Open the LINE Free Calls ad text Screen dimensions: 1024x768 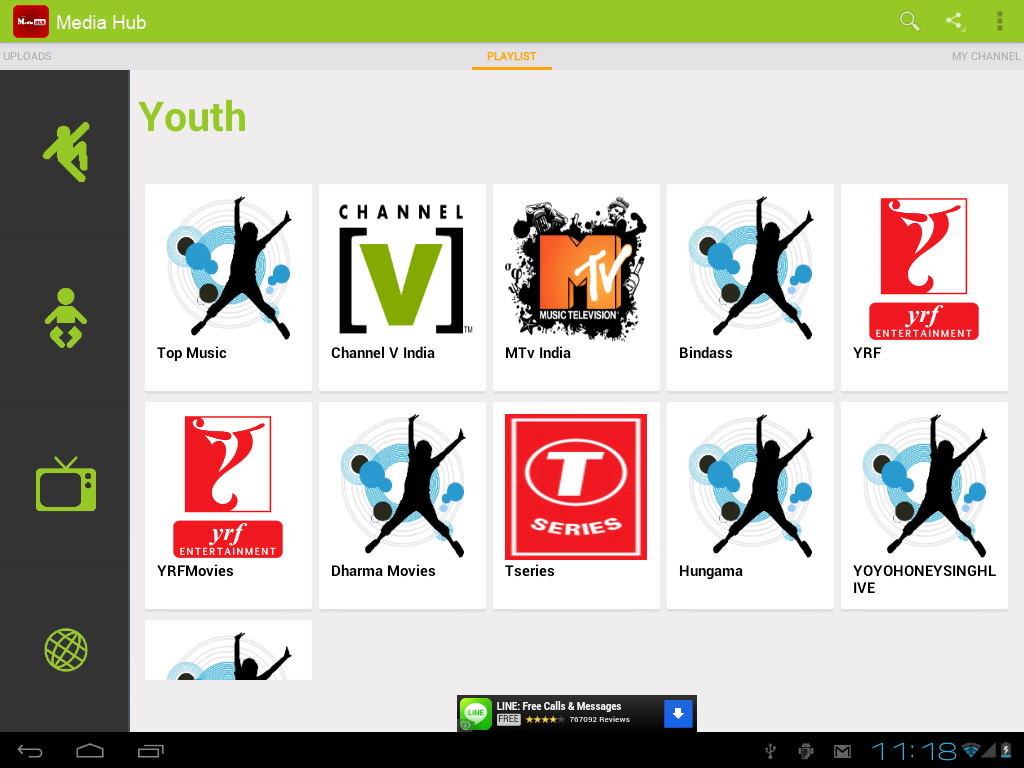(559, 706)
